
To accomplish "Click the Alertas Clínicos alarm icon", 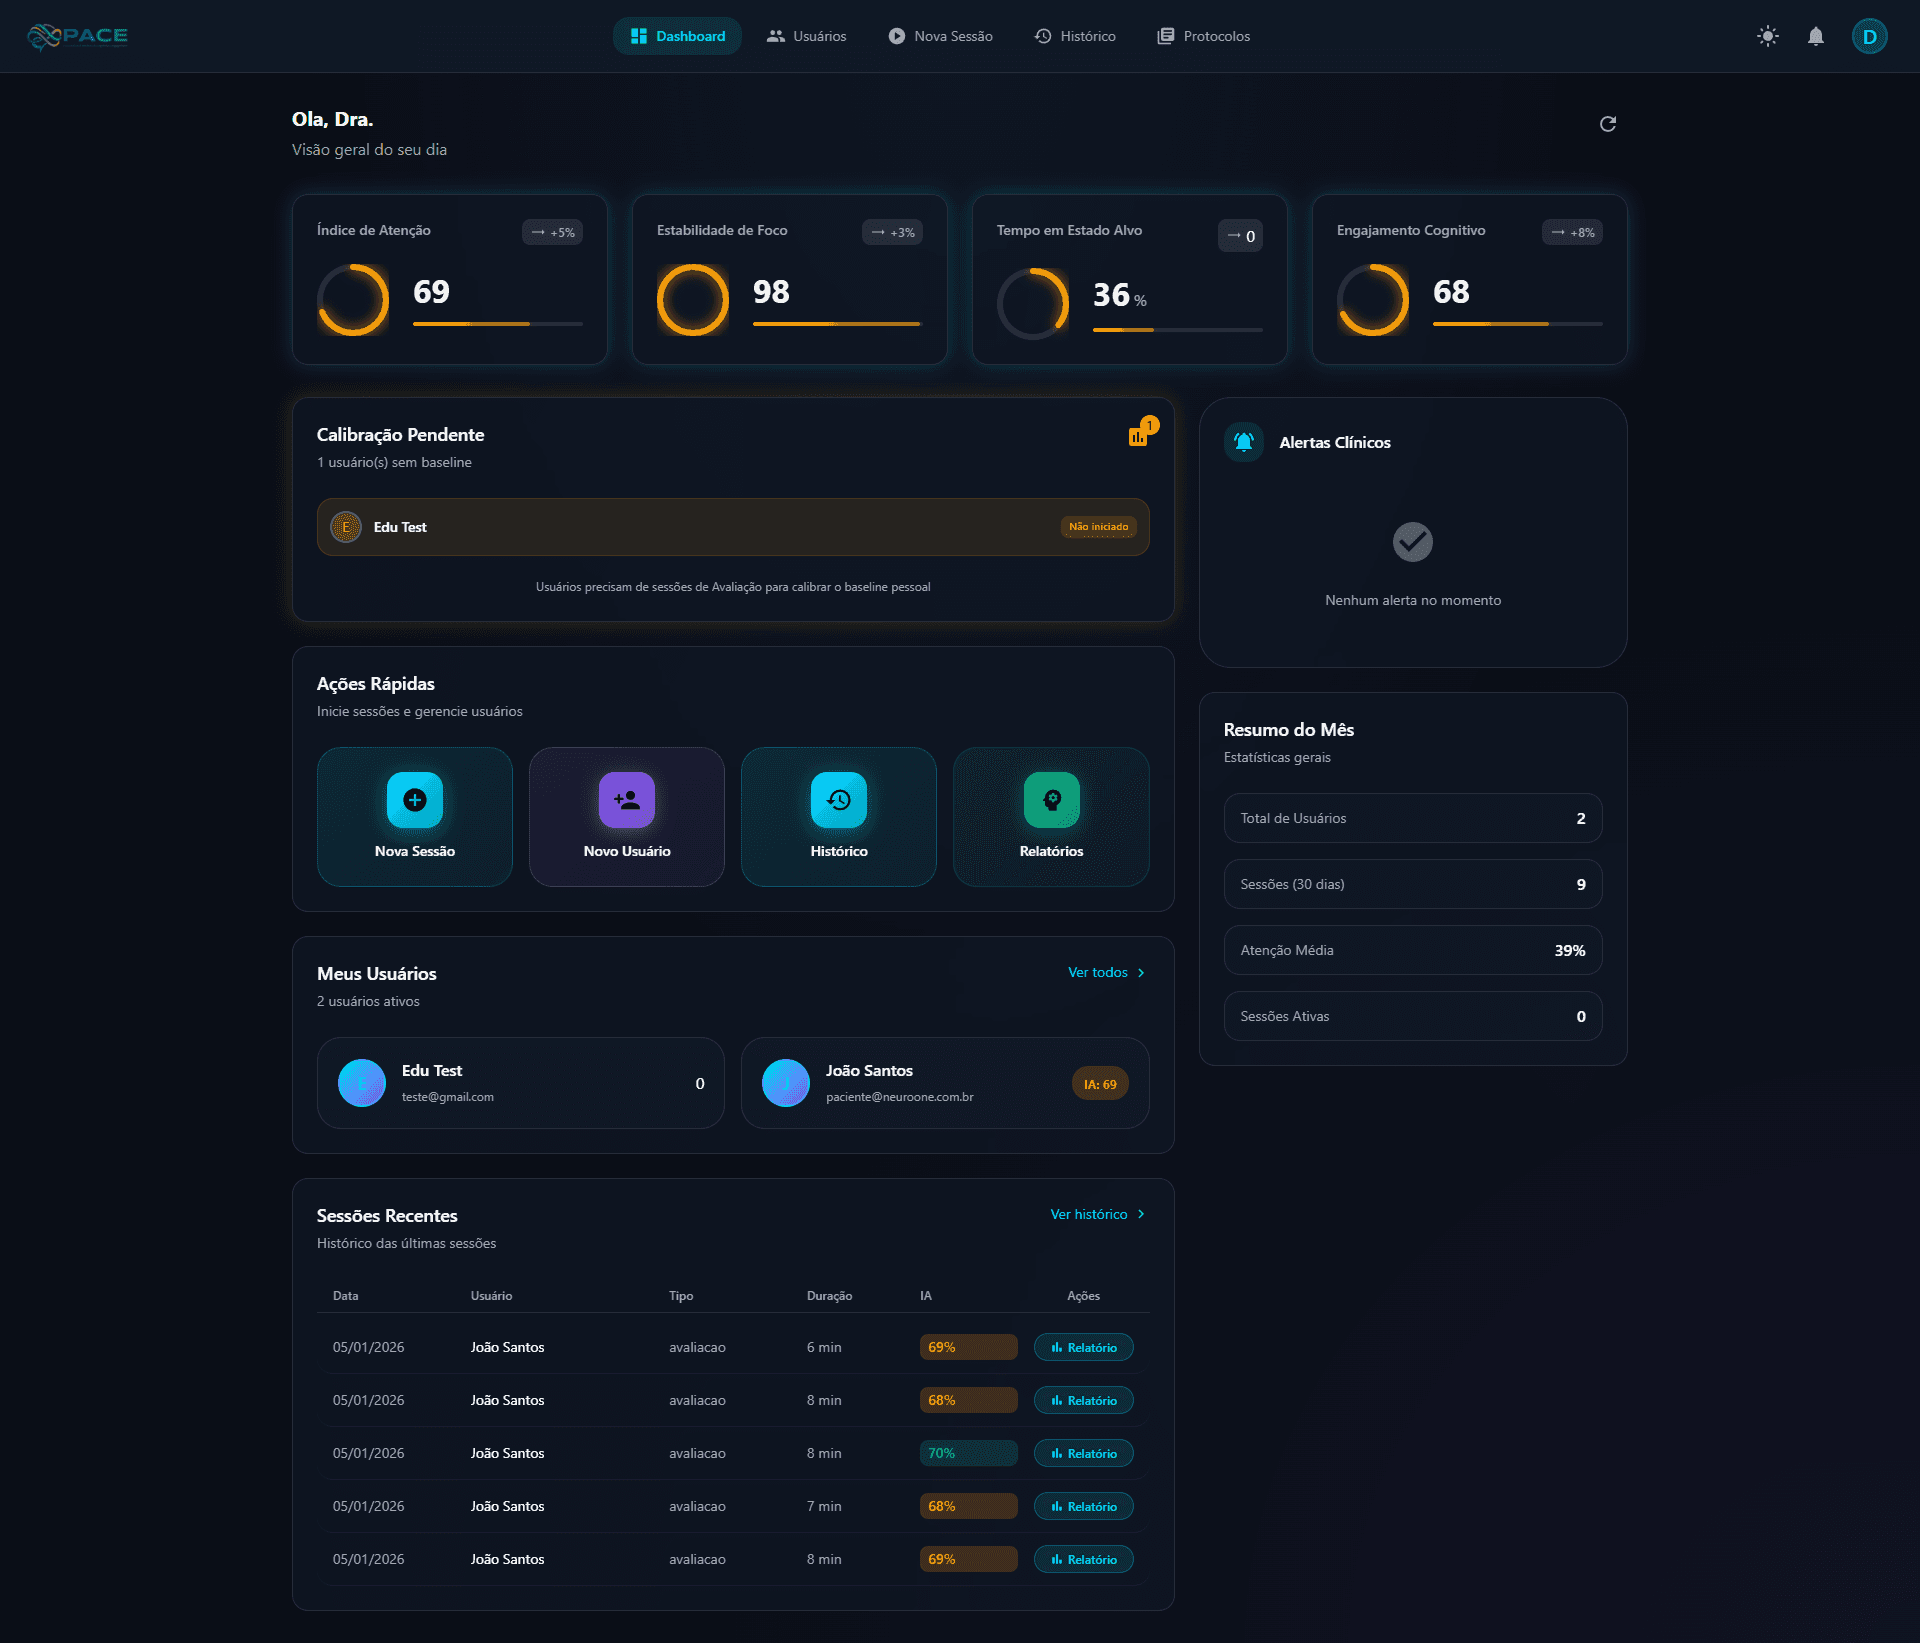I will [1244, 442].
